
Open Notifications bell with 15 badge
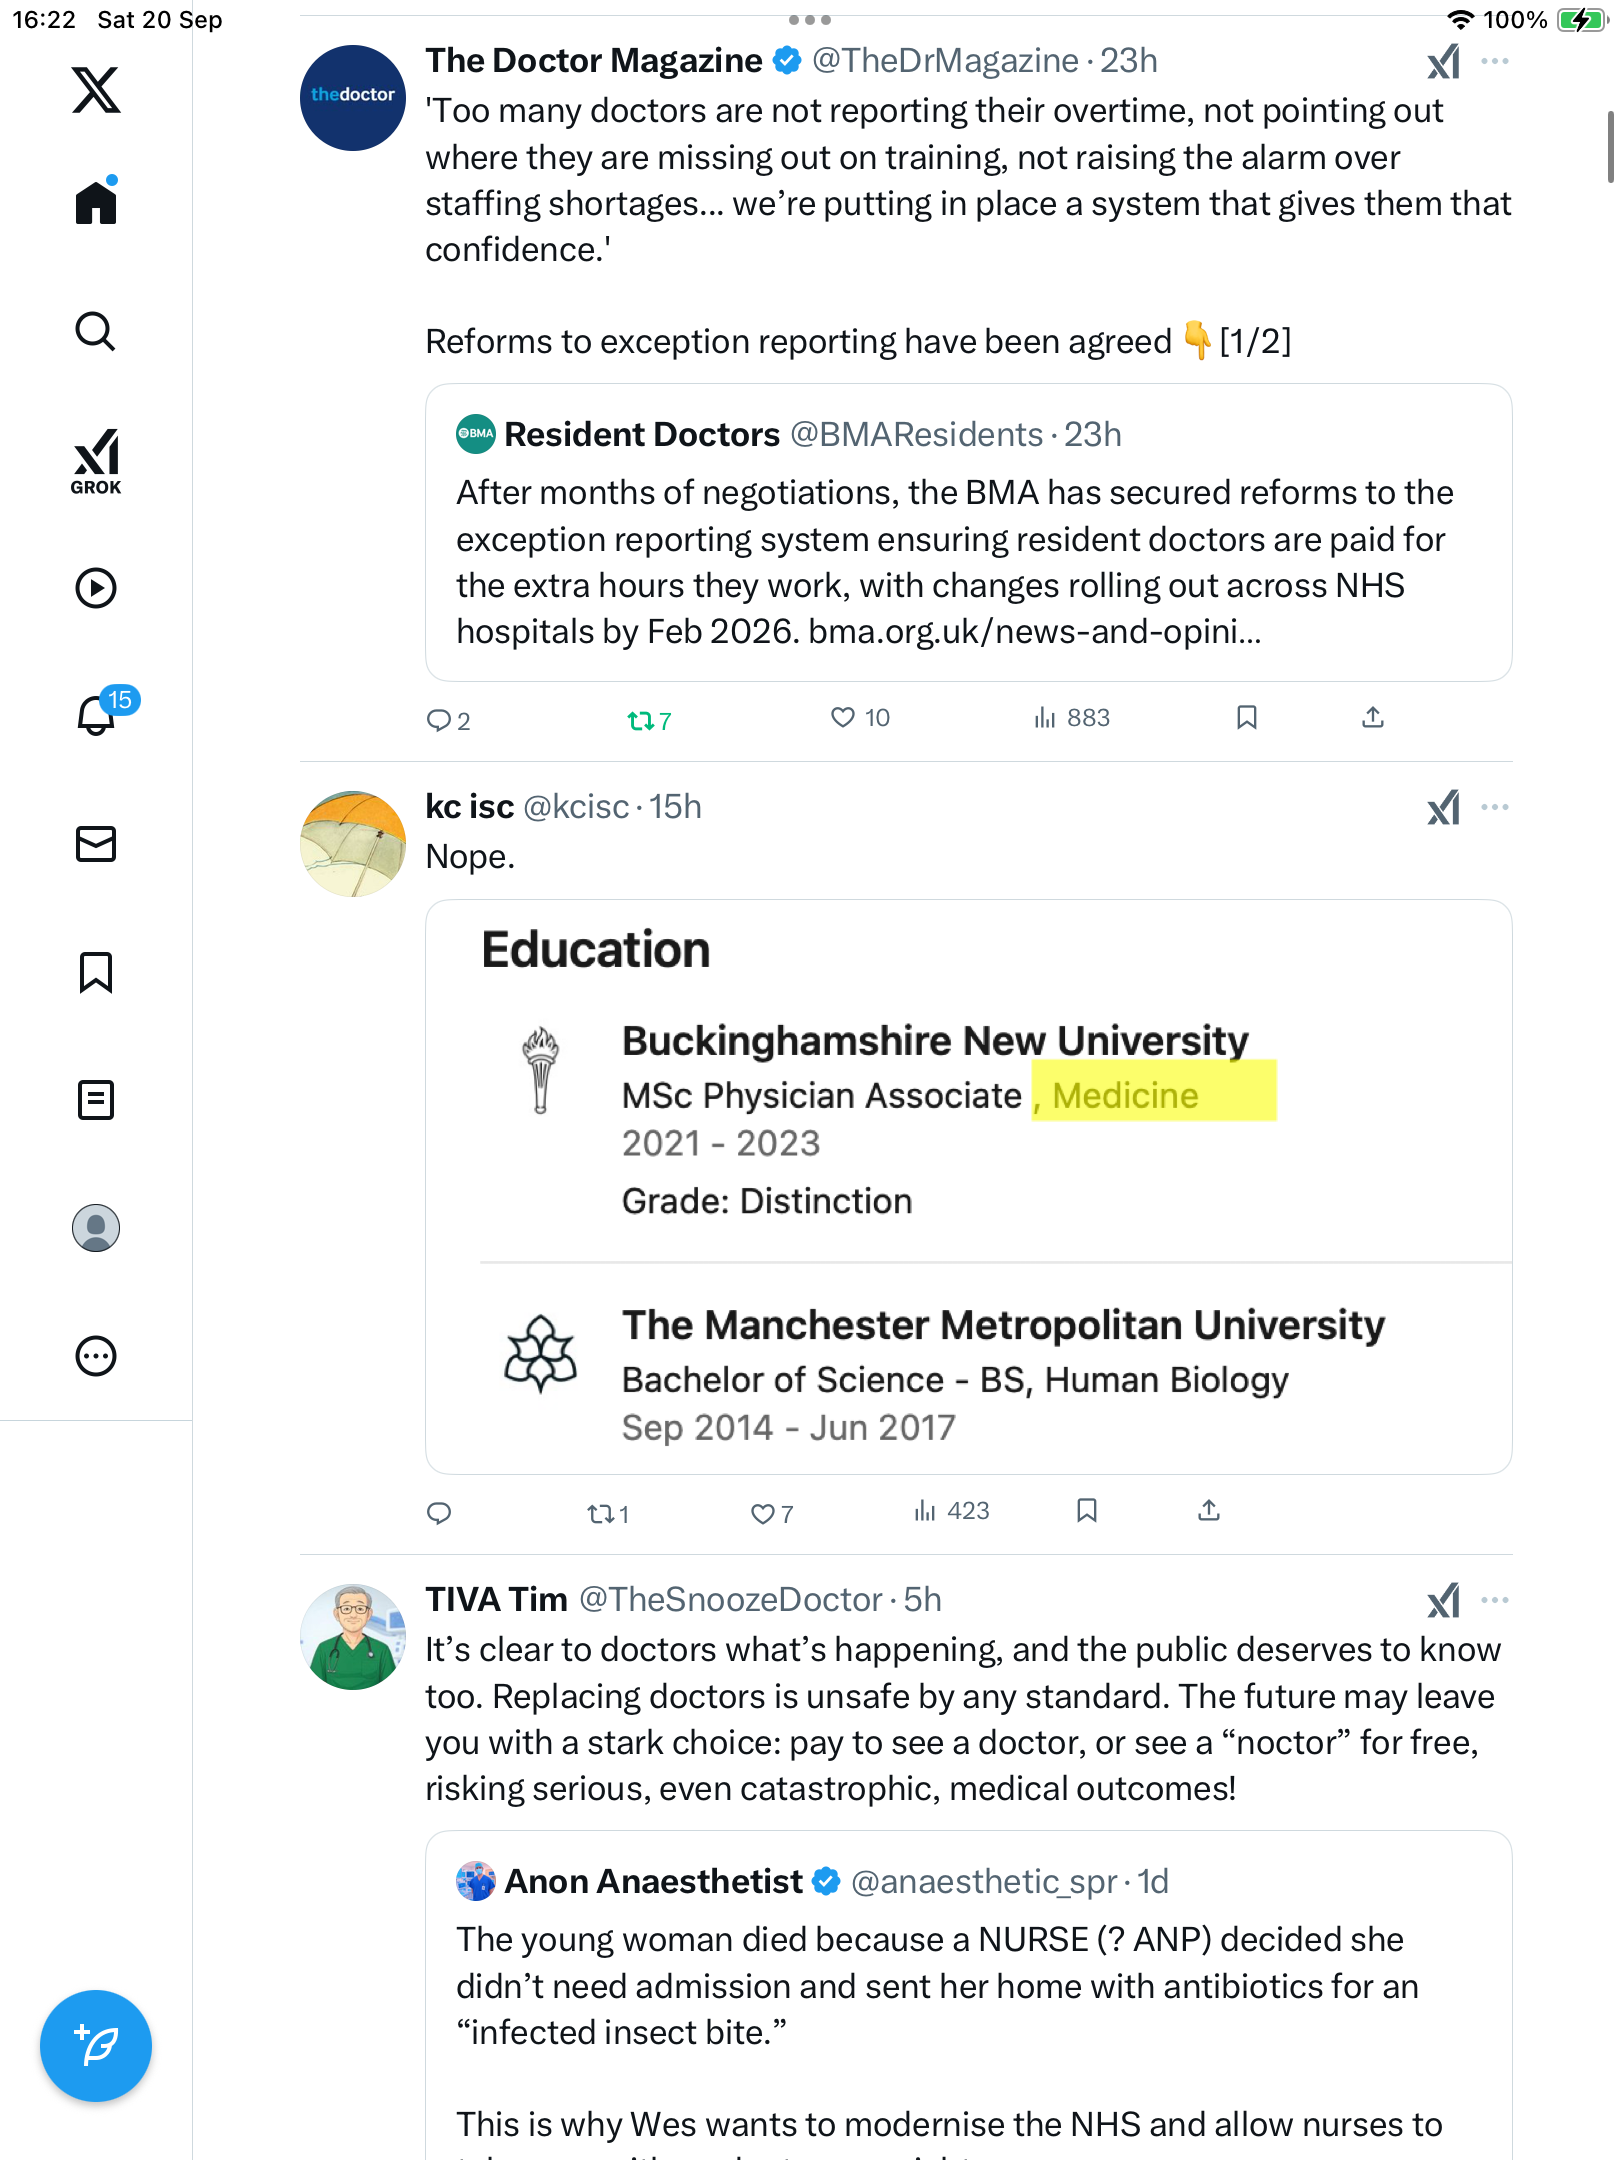point(98,715)
